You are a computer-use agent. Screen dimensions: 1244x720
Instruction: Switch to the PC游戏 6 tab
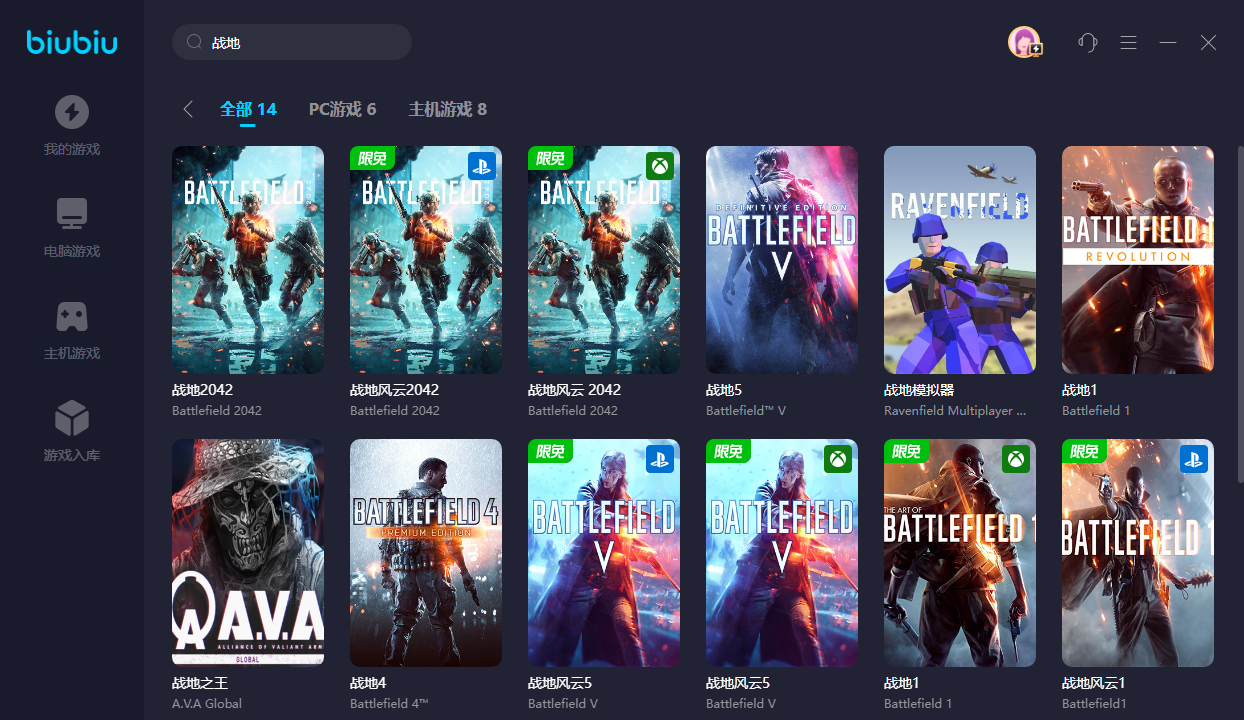click(342, 109)
